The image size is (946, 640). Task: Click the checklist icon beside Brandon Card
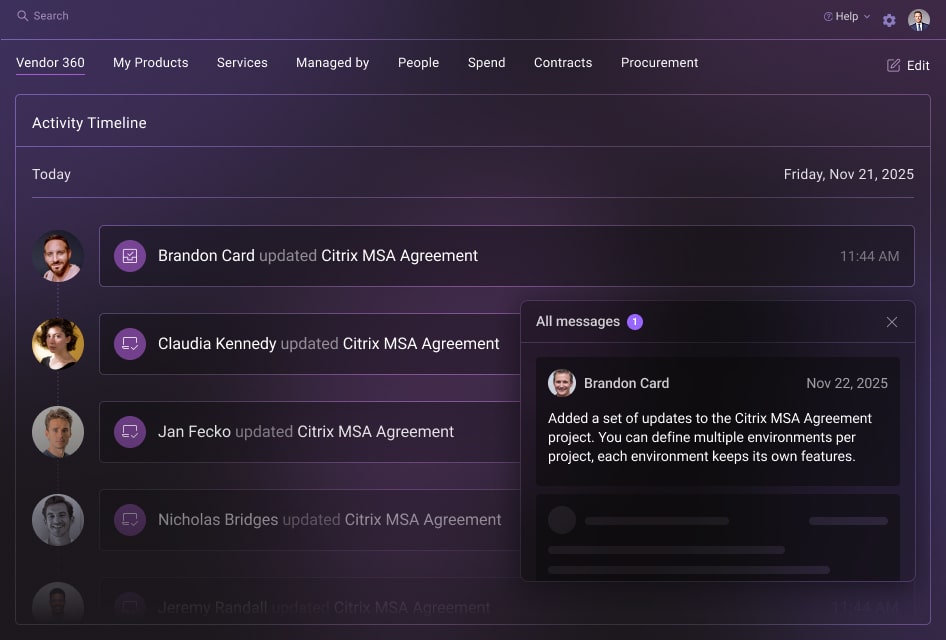pyautogui.click(x=130, y=256)
